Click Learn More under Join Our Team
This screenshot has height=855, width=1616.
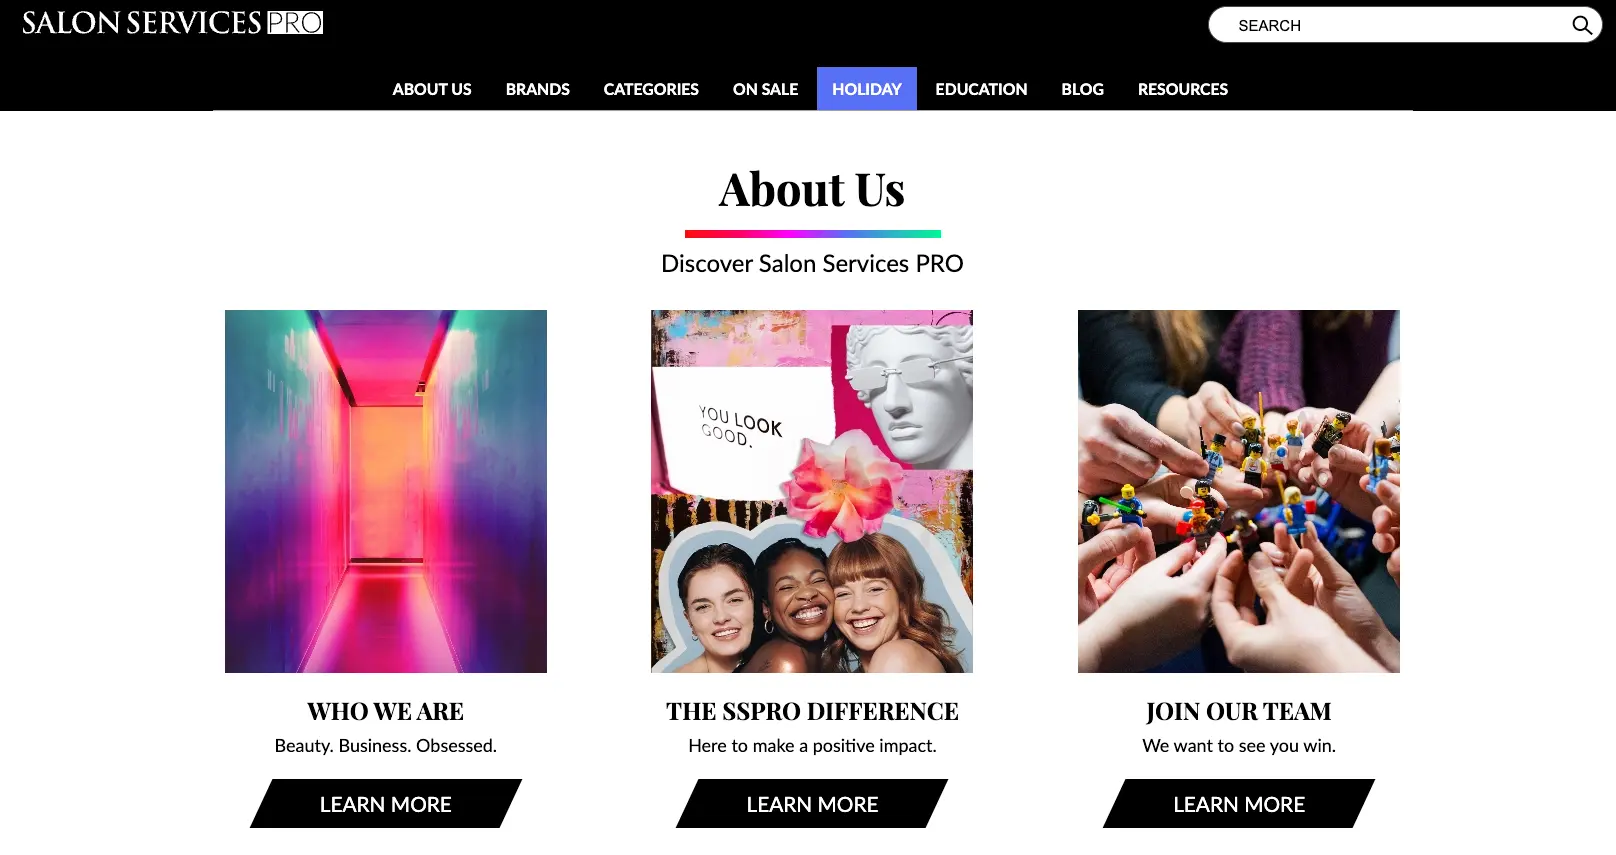1239,804
